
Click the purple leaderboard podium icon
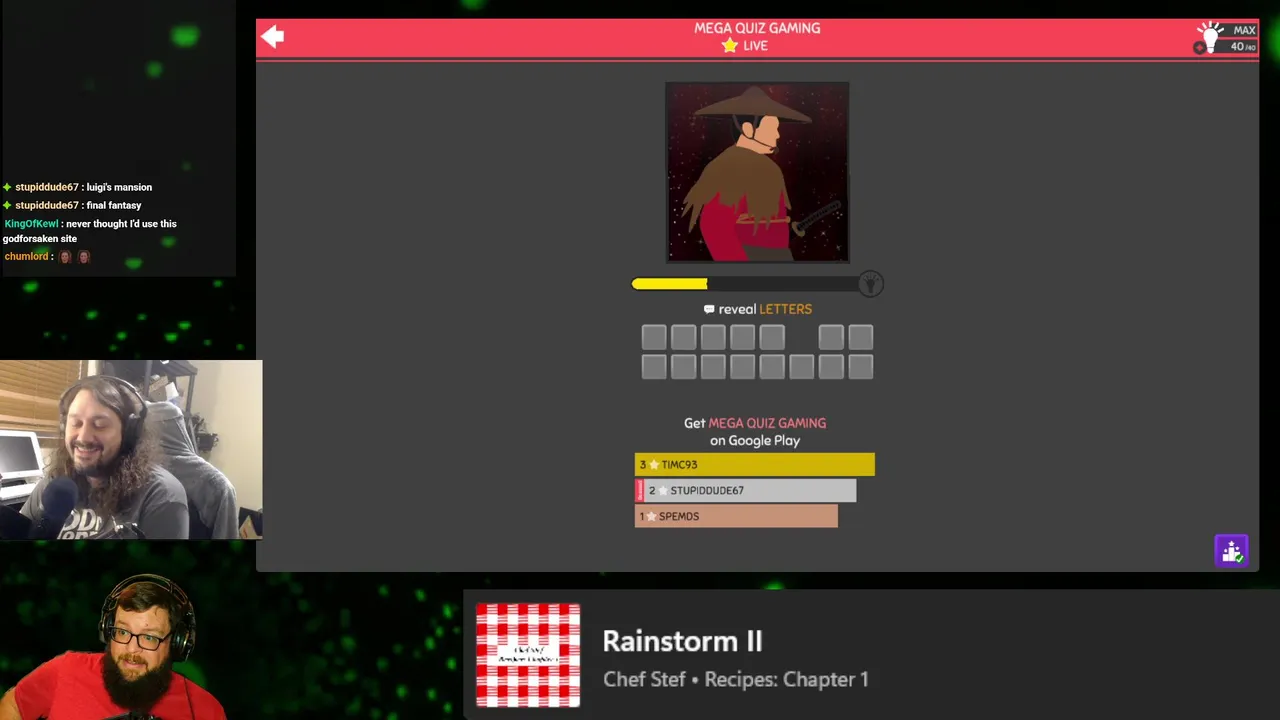(1231, 551)
